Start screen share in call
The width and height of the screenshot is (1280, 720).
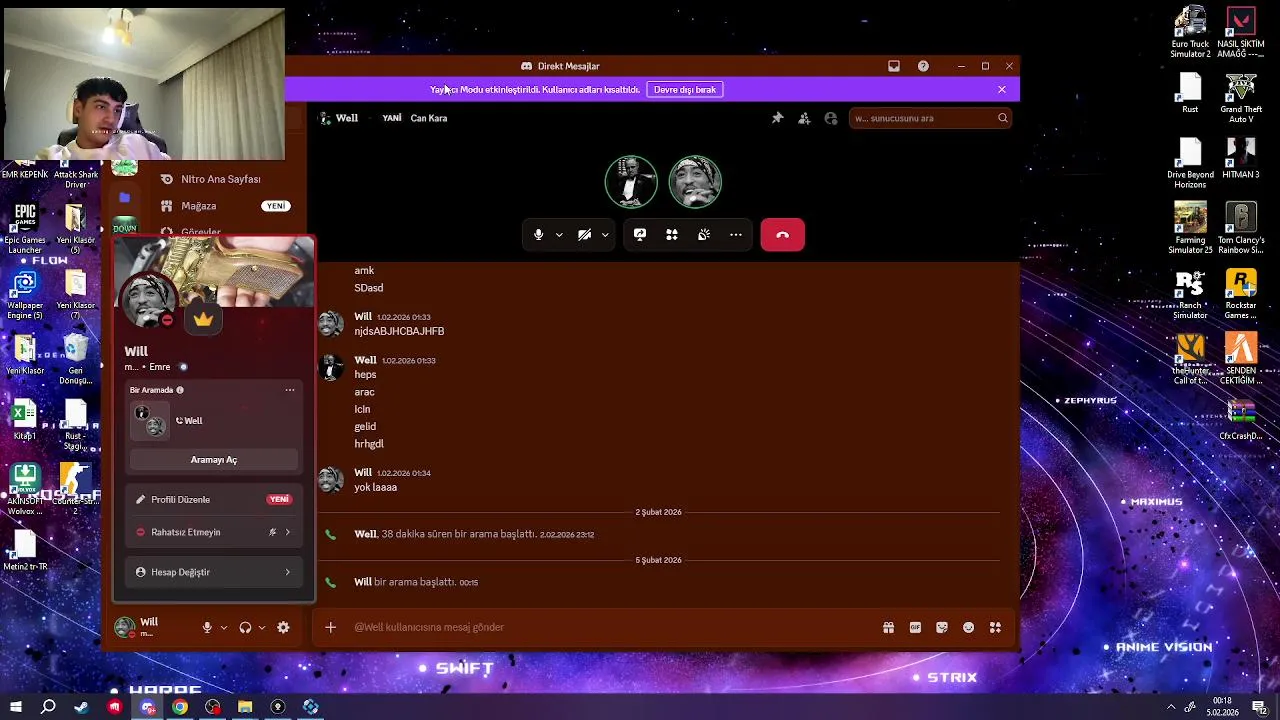point(640,235)
